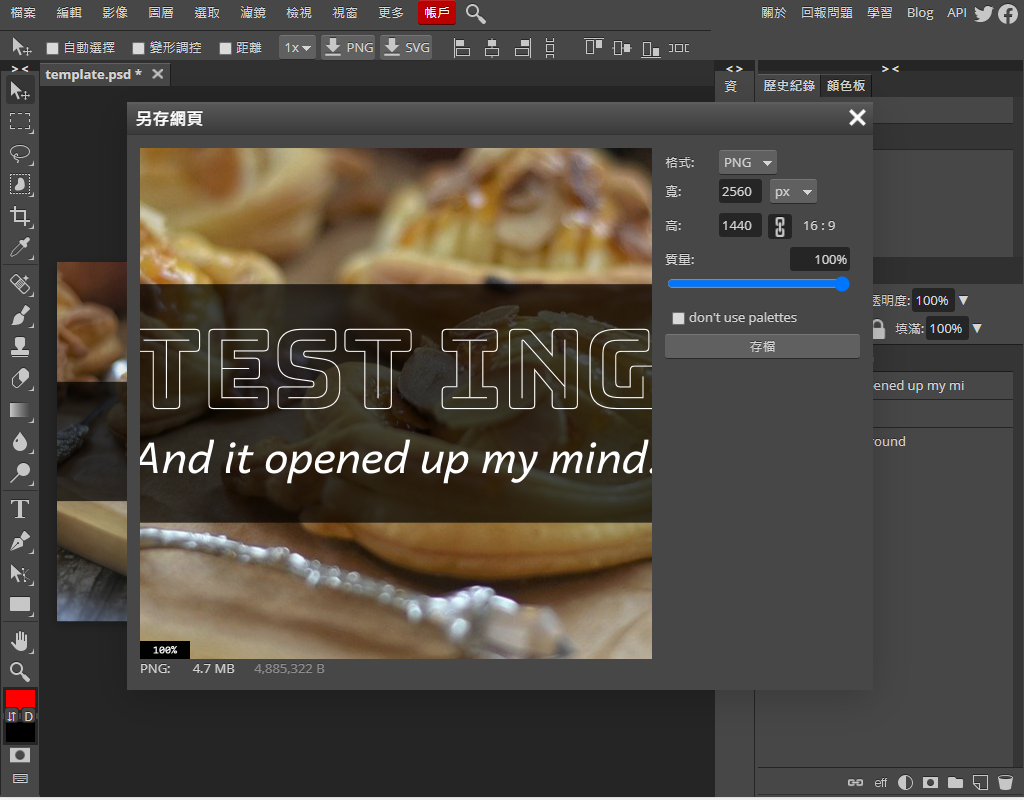The image size is (1024, 800).
Task: Expand the side panel with <> arrows
Action: coord(734,69)
